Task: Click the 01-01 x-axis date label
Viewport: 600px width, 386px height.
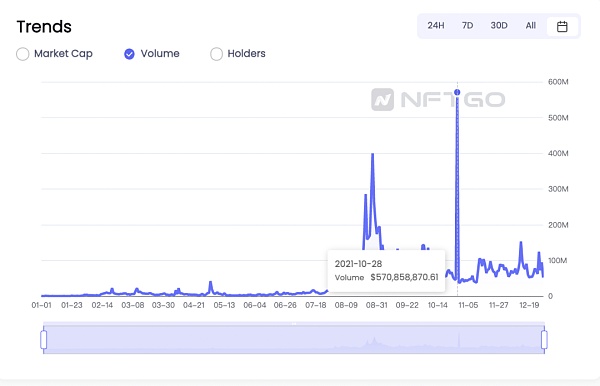Action: click(x=41, y=305)
